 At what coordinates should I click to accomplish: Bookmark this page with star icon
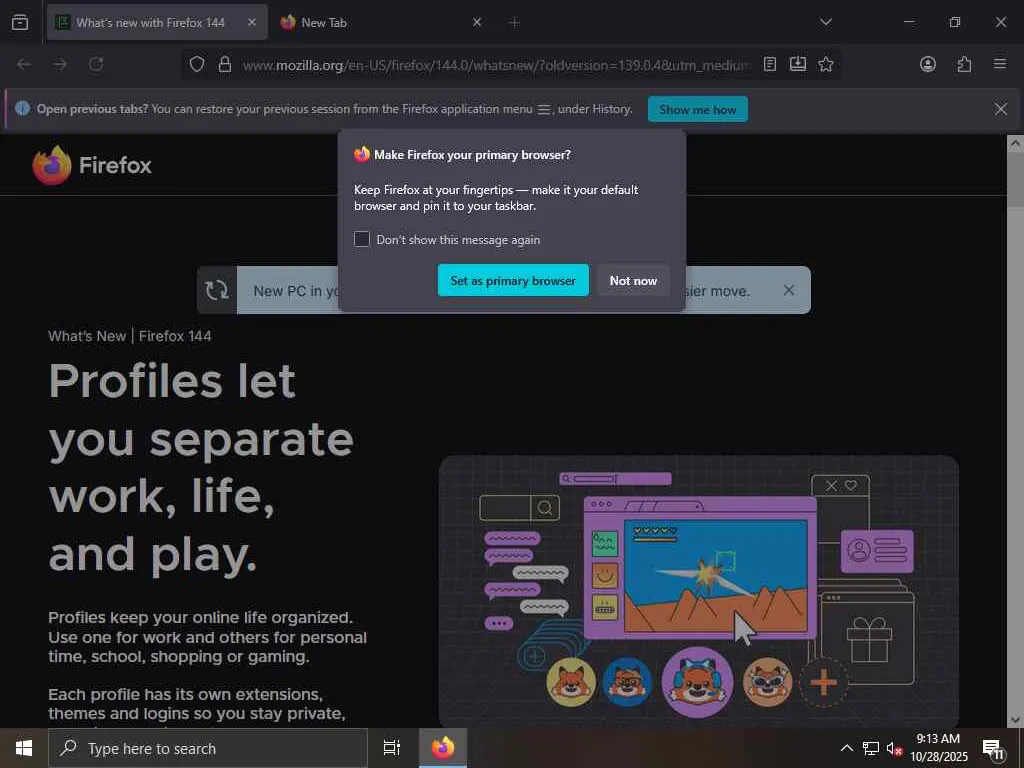pos(825,64)
